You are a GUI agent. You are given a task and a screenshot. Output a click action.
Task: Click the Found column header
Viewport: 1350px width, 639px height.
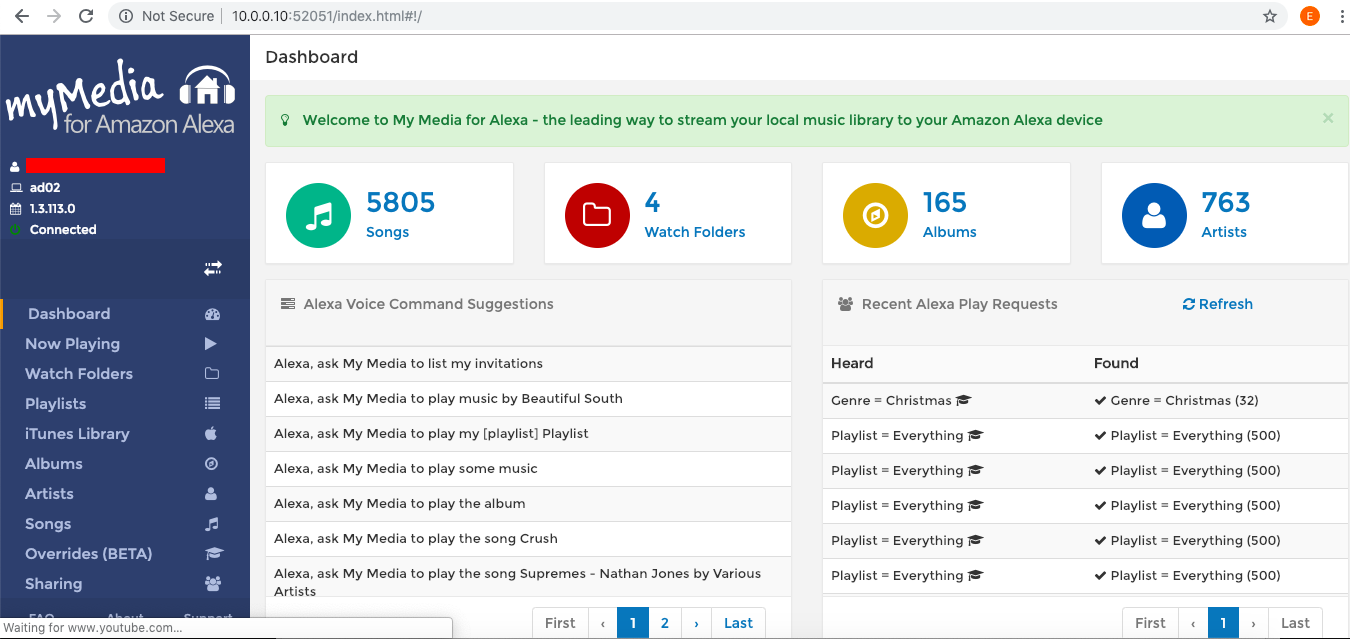[x=1116, y=363]
